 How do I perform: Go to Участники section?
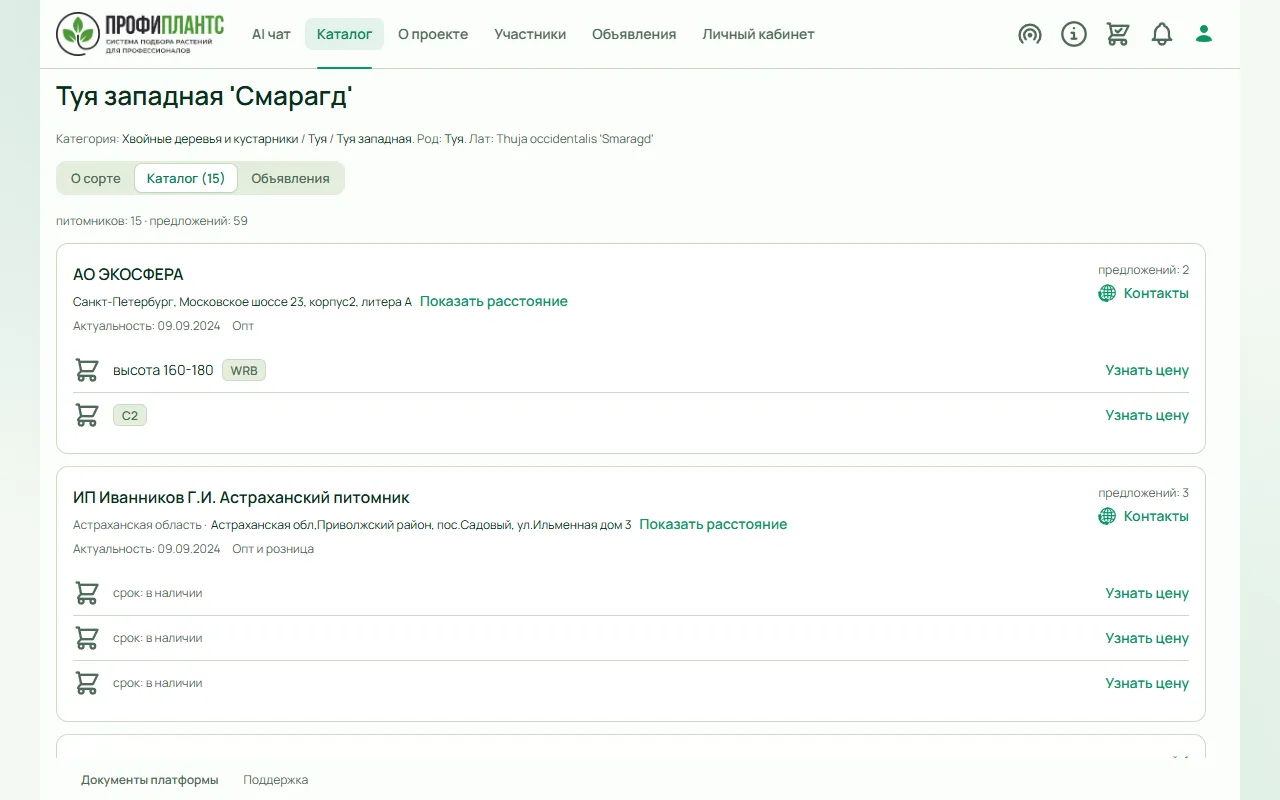(530, 34)
